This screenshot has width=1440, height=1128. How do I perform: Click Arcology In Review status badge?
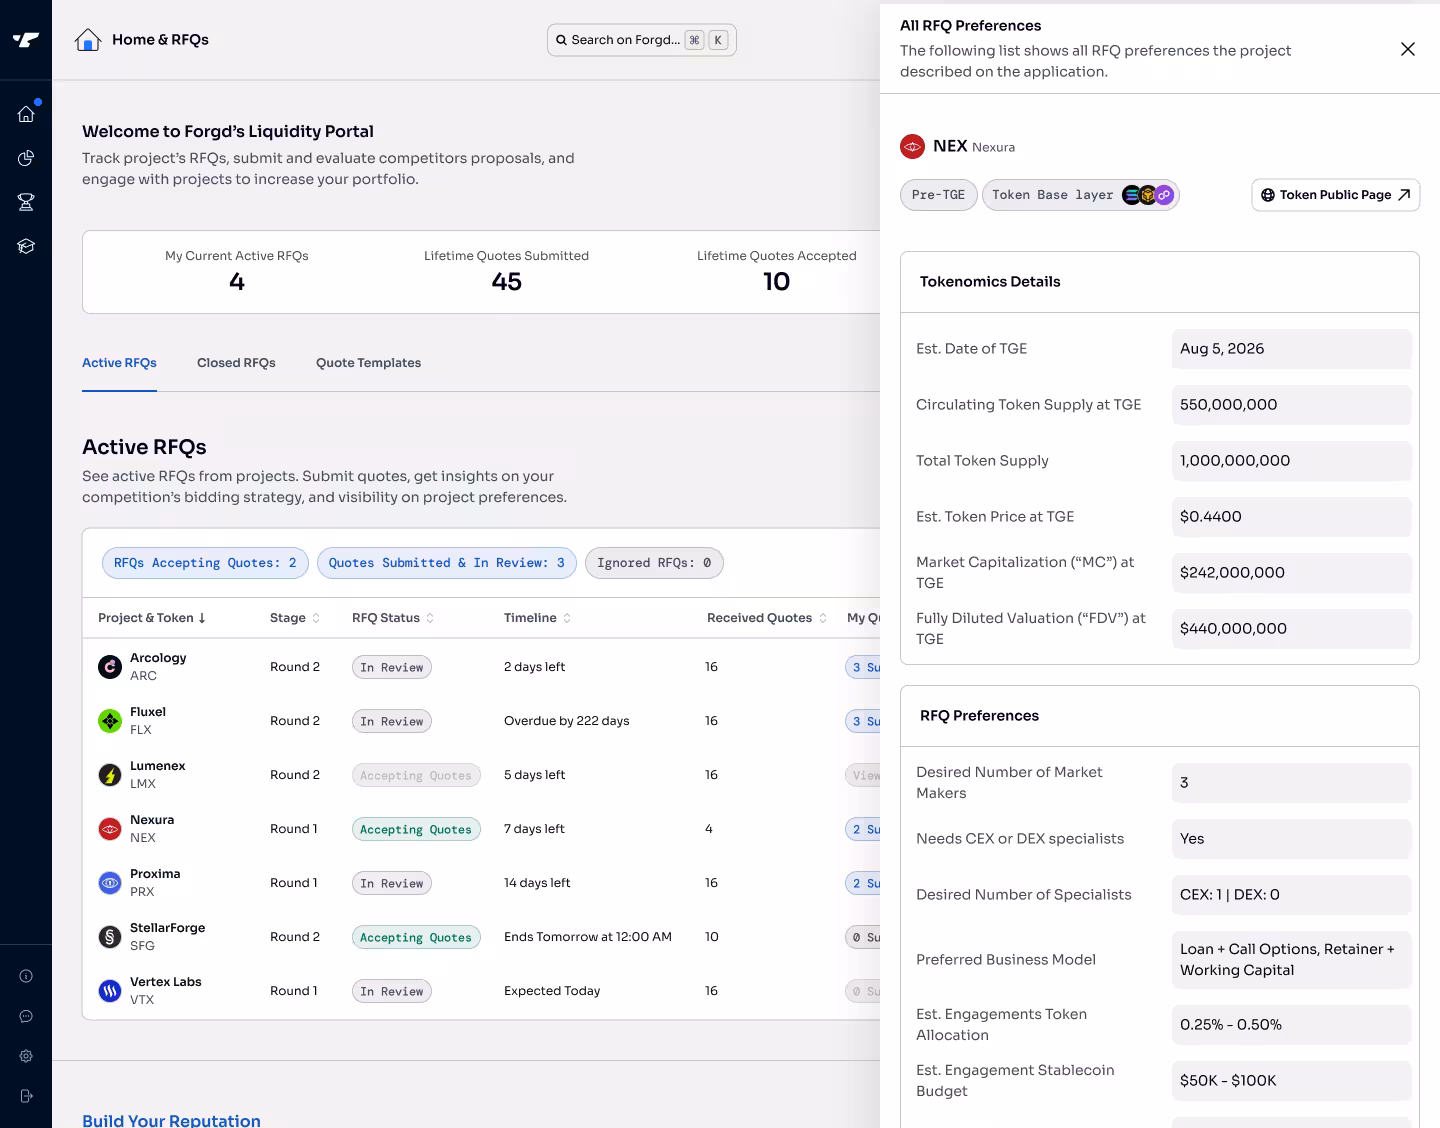[x=392, y=667]
